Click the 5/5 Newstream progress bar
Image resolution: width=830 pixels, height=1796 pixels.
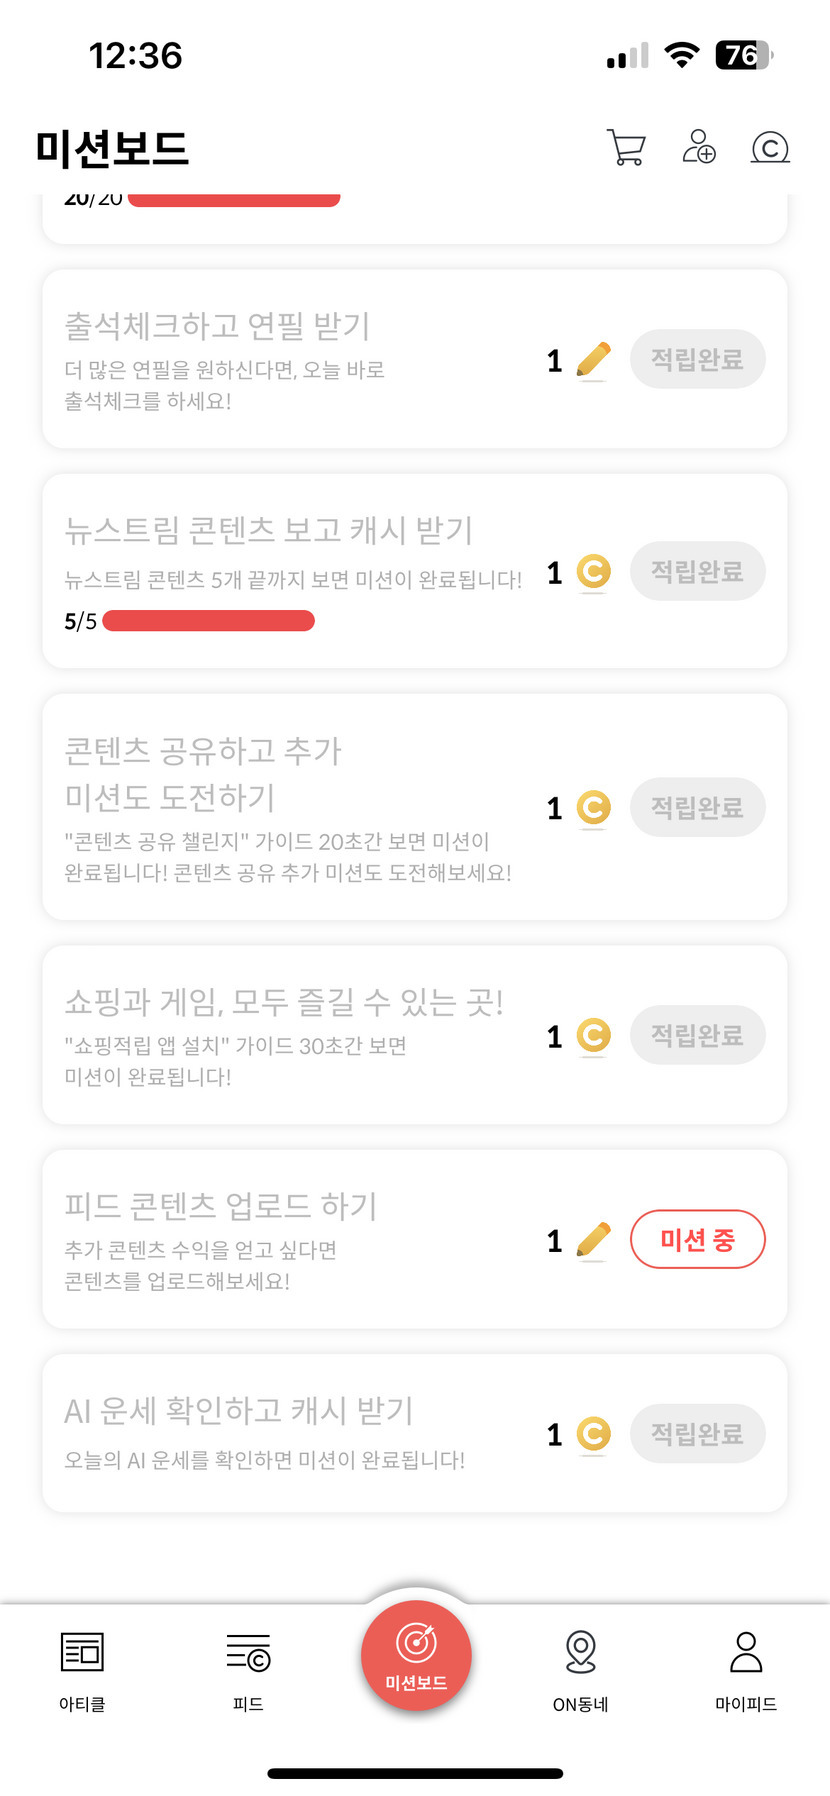(x=208, y=621)
